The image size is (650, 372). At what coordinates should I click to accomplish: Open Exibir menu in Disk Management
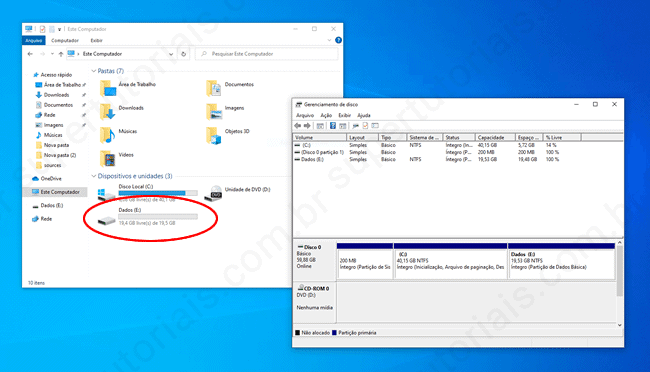(344, 115)
